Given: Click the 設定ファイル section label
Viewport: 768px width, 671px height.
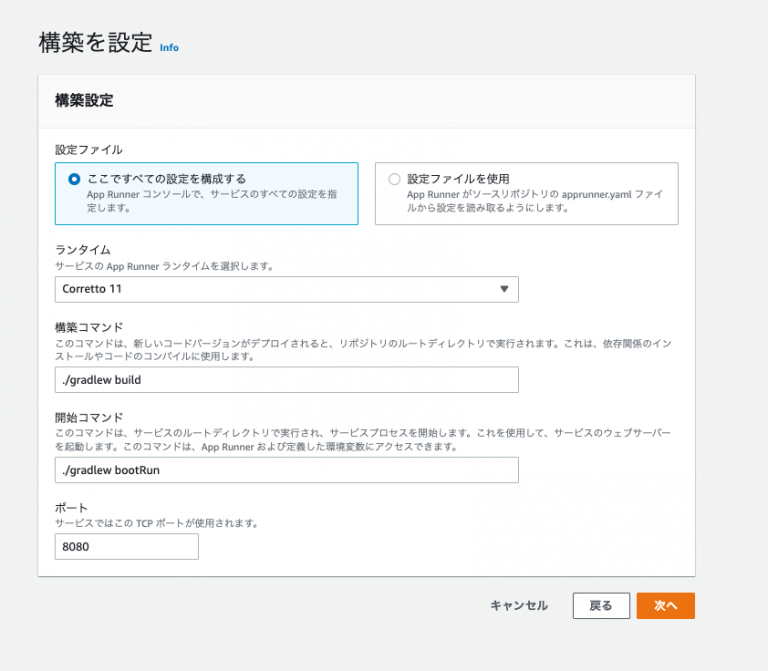Looking at the screenshot, I should 89,149.
